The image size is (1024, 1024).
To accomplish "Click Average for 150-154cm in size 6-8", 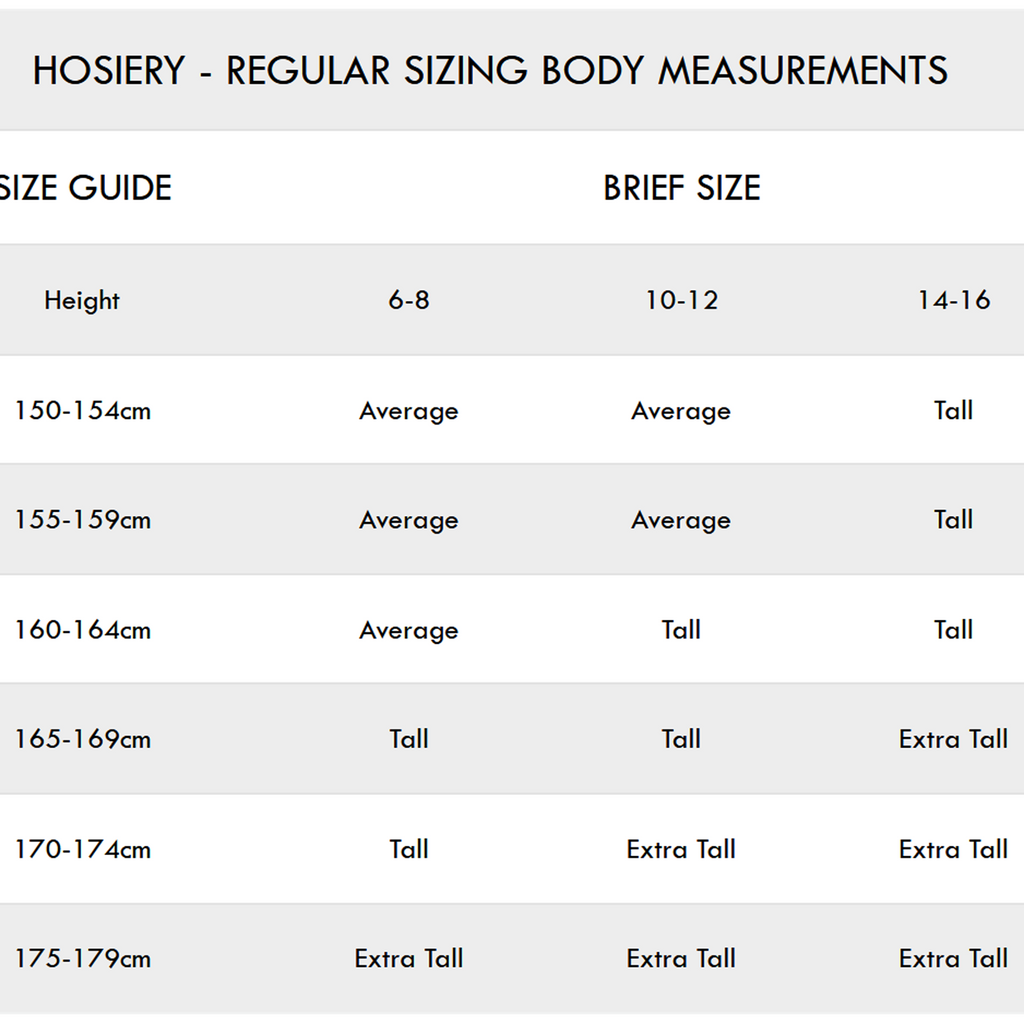I will 409,411.
